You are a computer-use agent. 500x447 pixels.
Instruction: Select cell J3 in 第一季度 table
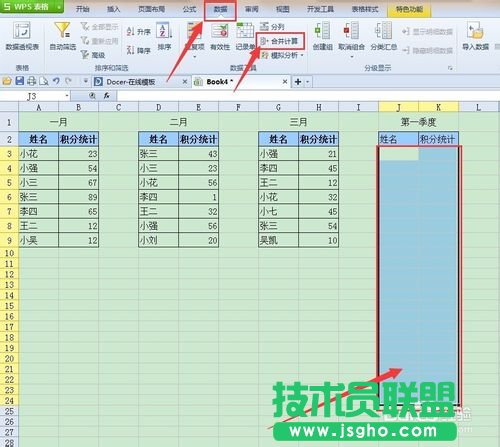(x=399, y=154)
